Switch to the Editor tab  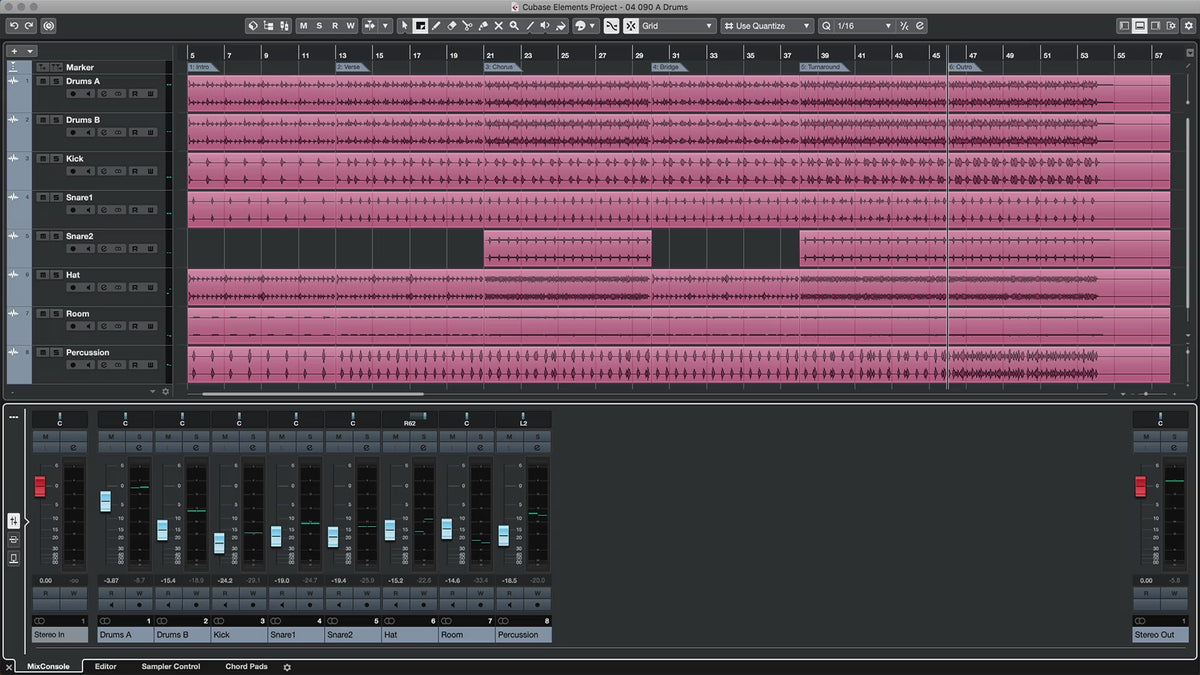[105, 667]
